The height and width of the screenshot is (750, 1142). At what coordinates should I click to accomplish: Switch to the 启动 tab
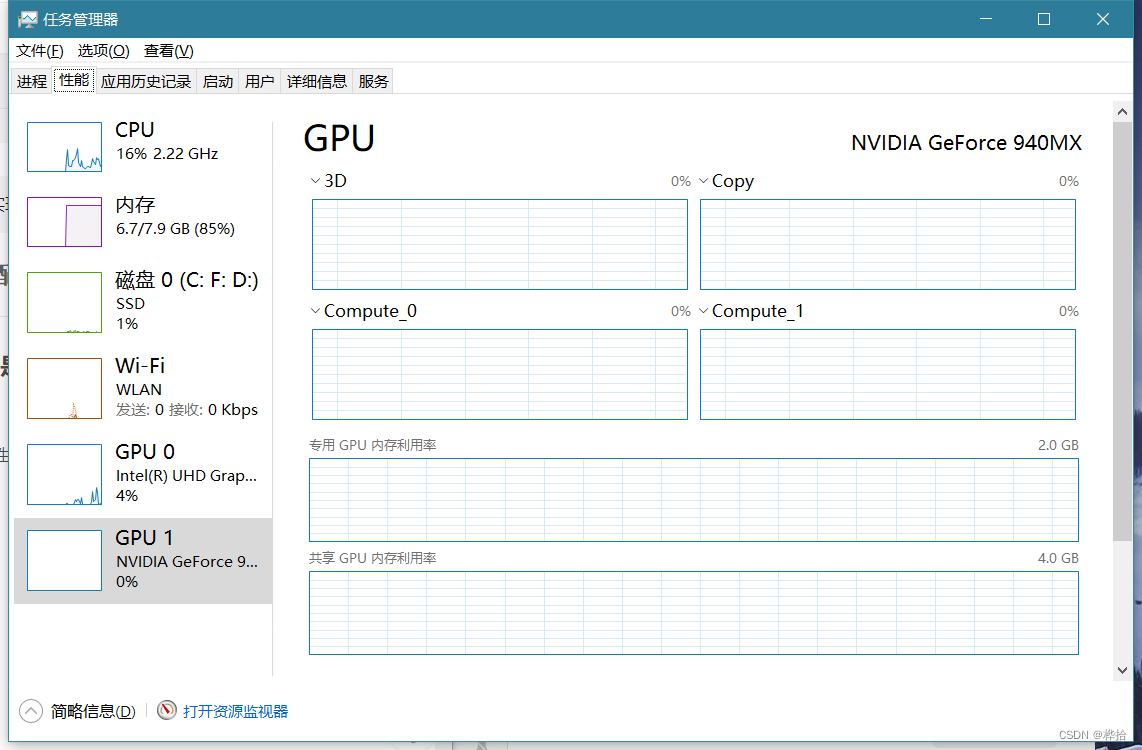pos(217,81)
